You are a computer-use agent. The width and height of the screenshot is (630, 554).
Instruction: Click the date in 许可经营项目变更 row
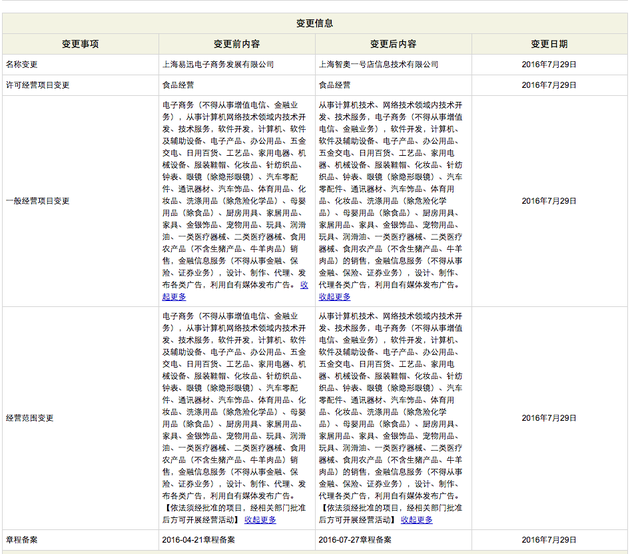click(x=549, y=85)
